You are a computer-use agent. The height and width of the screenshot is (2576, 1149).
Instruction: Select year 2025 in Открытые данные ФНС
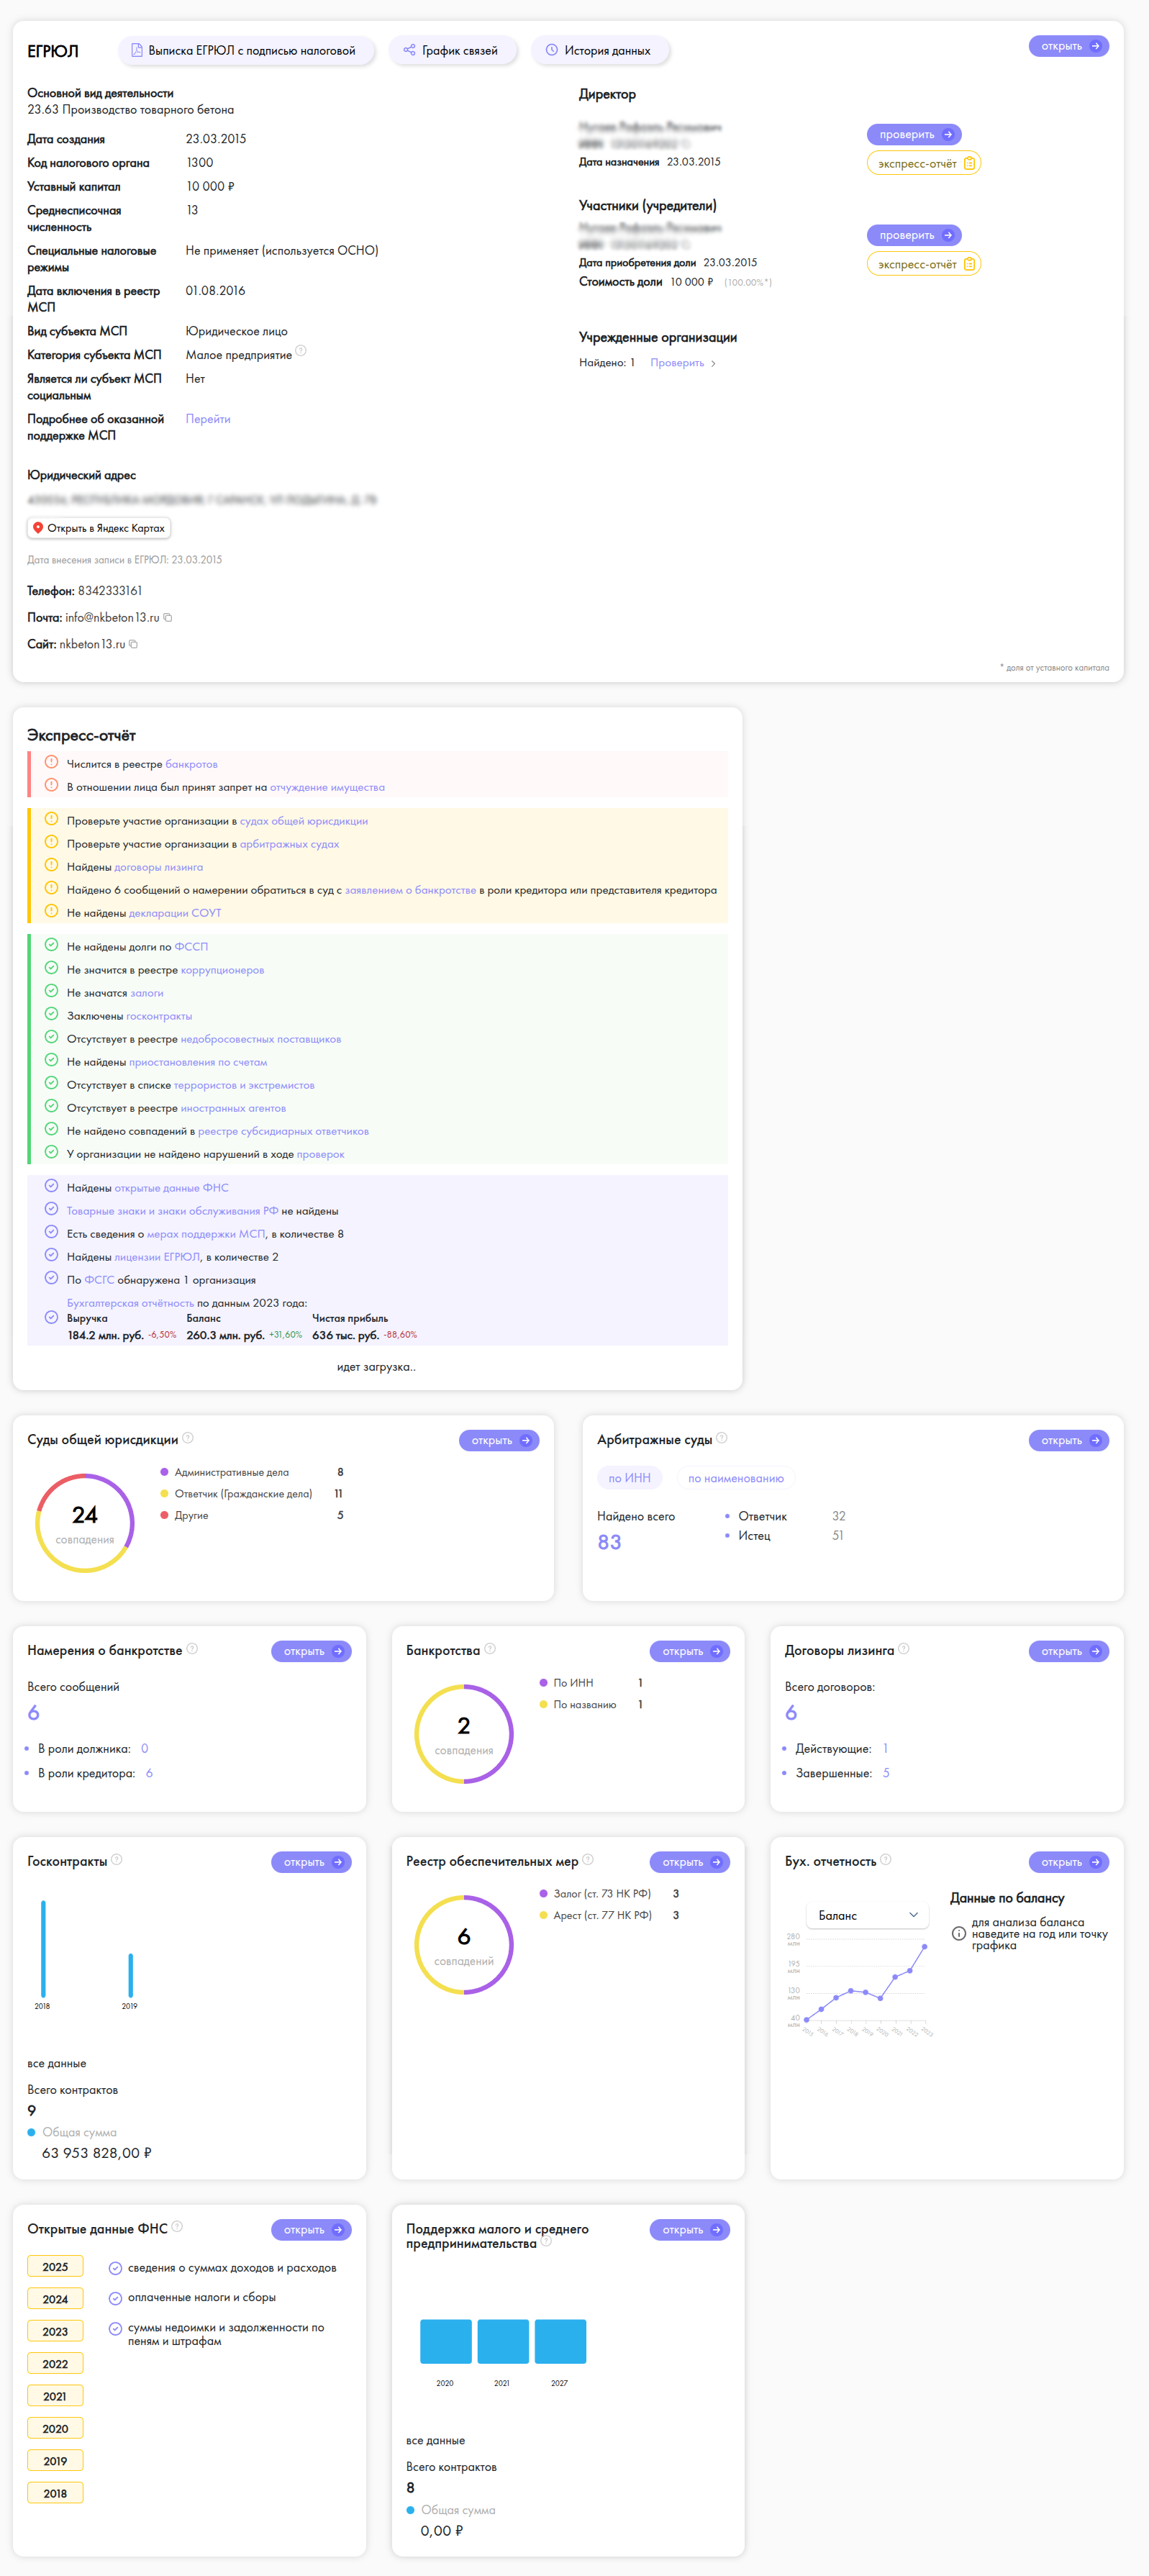click(x=55, y=2267)
